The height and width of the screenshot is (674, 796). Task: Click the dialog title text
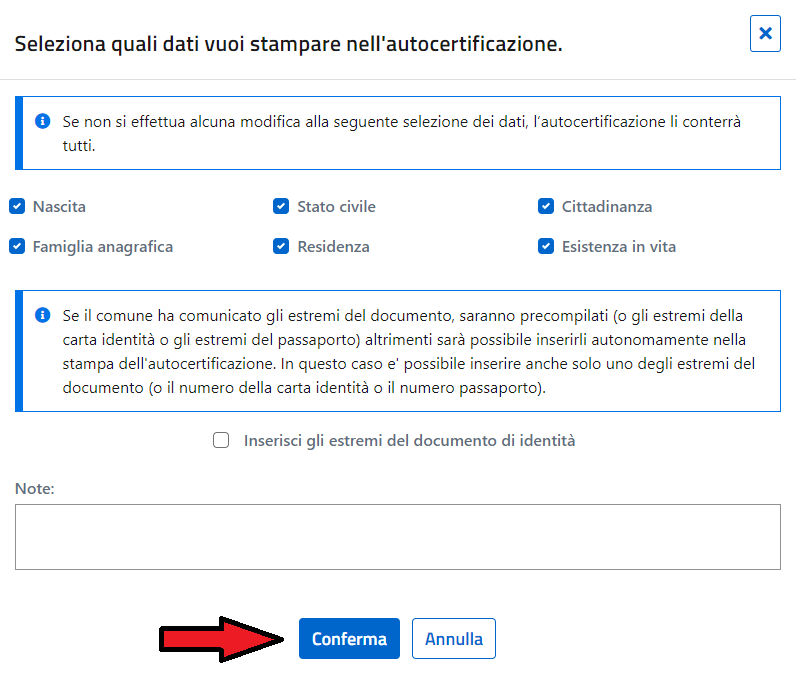[x=289, y=44]
